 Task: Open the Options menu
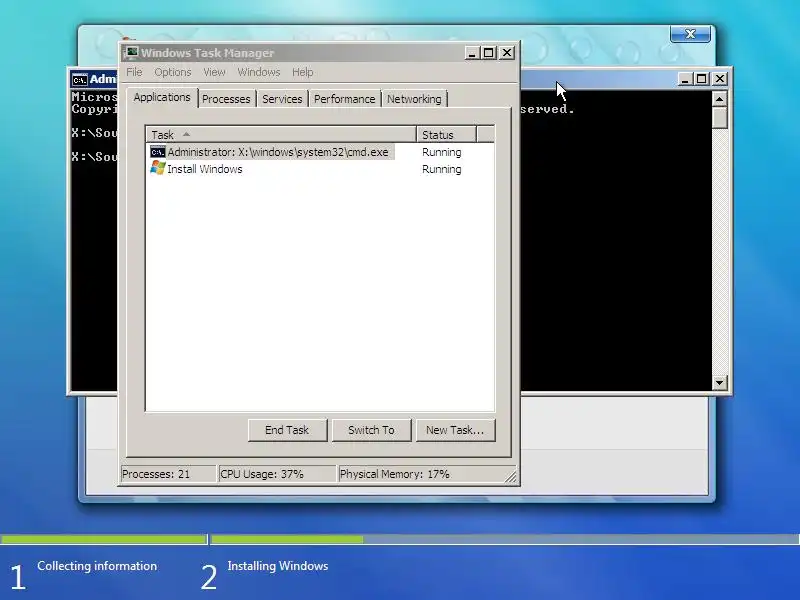173,72
